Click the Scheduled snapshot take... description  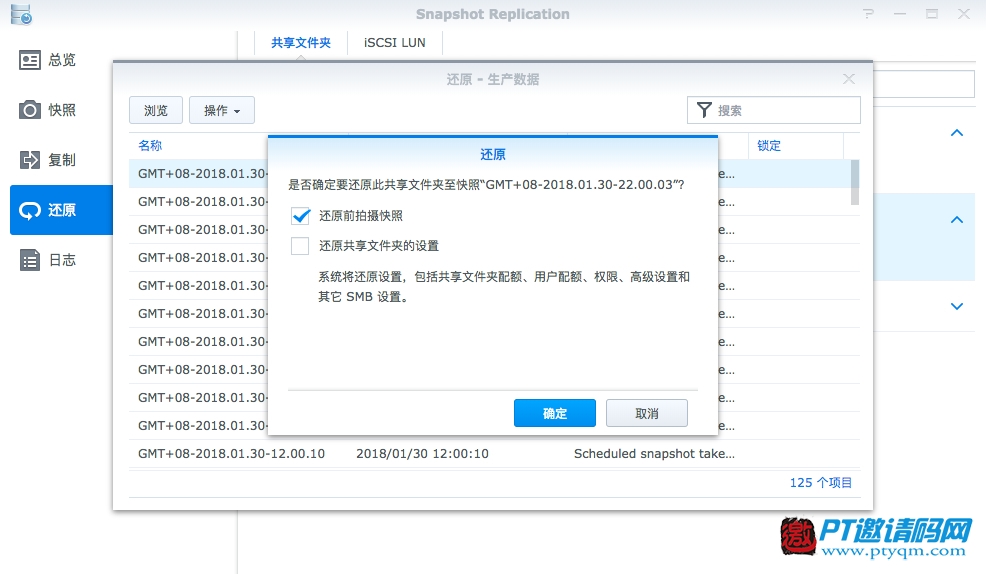654,454
